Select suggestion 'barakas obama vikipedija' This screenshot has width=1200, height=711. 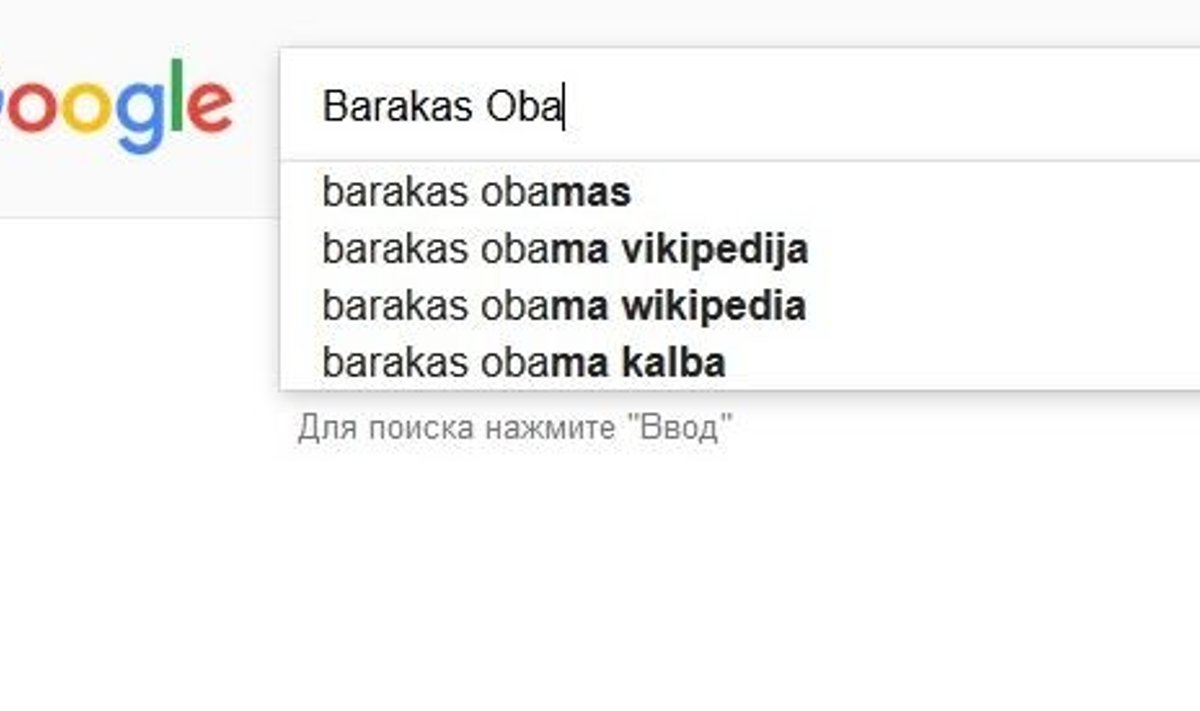click(565, 248)
